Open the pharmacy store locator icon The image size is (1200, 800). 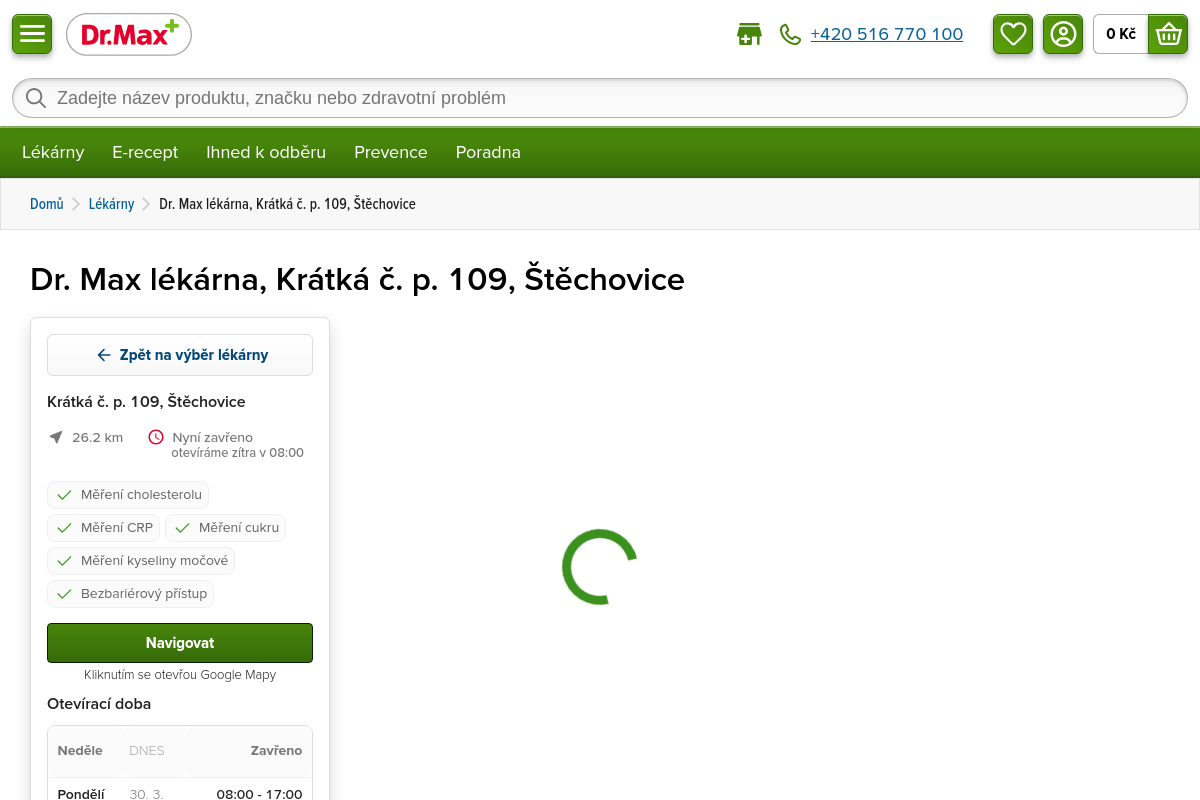pos(749,35)
